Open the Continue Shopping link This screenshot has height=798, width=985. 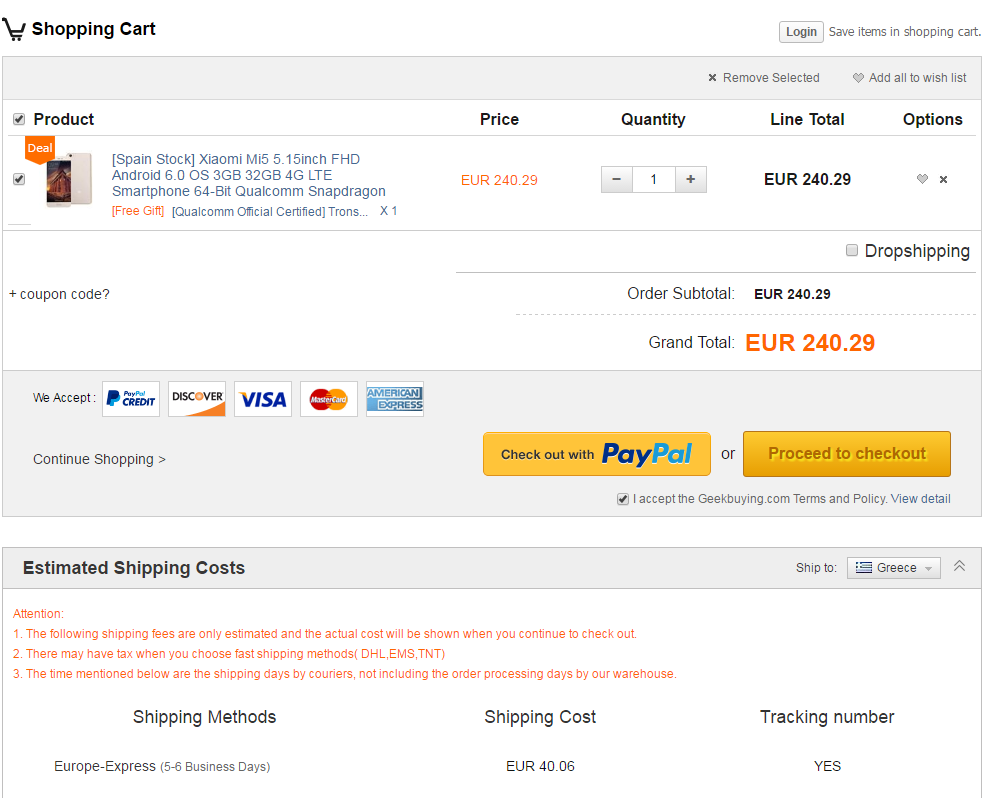99,459
